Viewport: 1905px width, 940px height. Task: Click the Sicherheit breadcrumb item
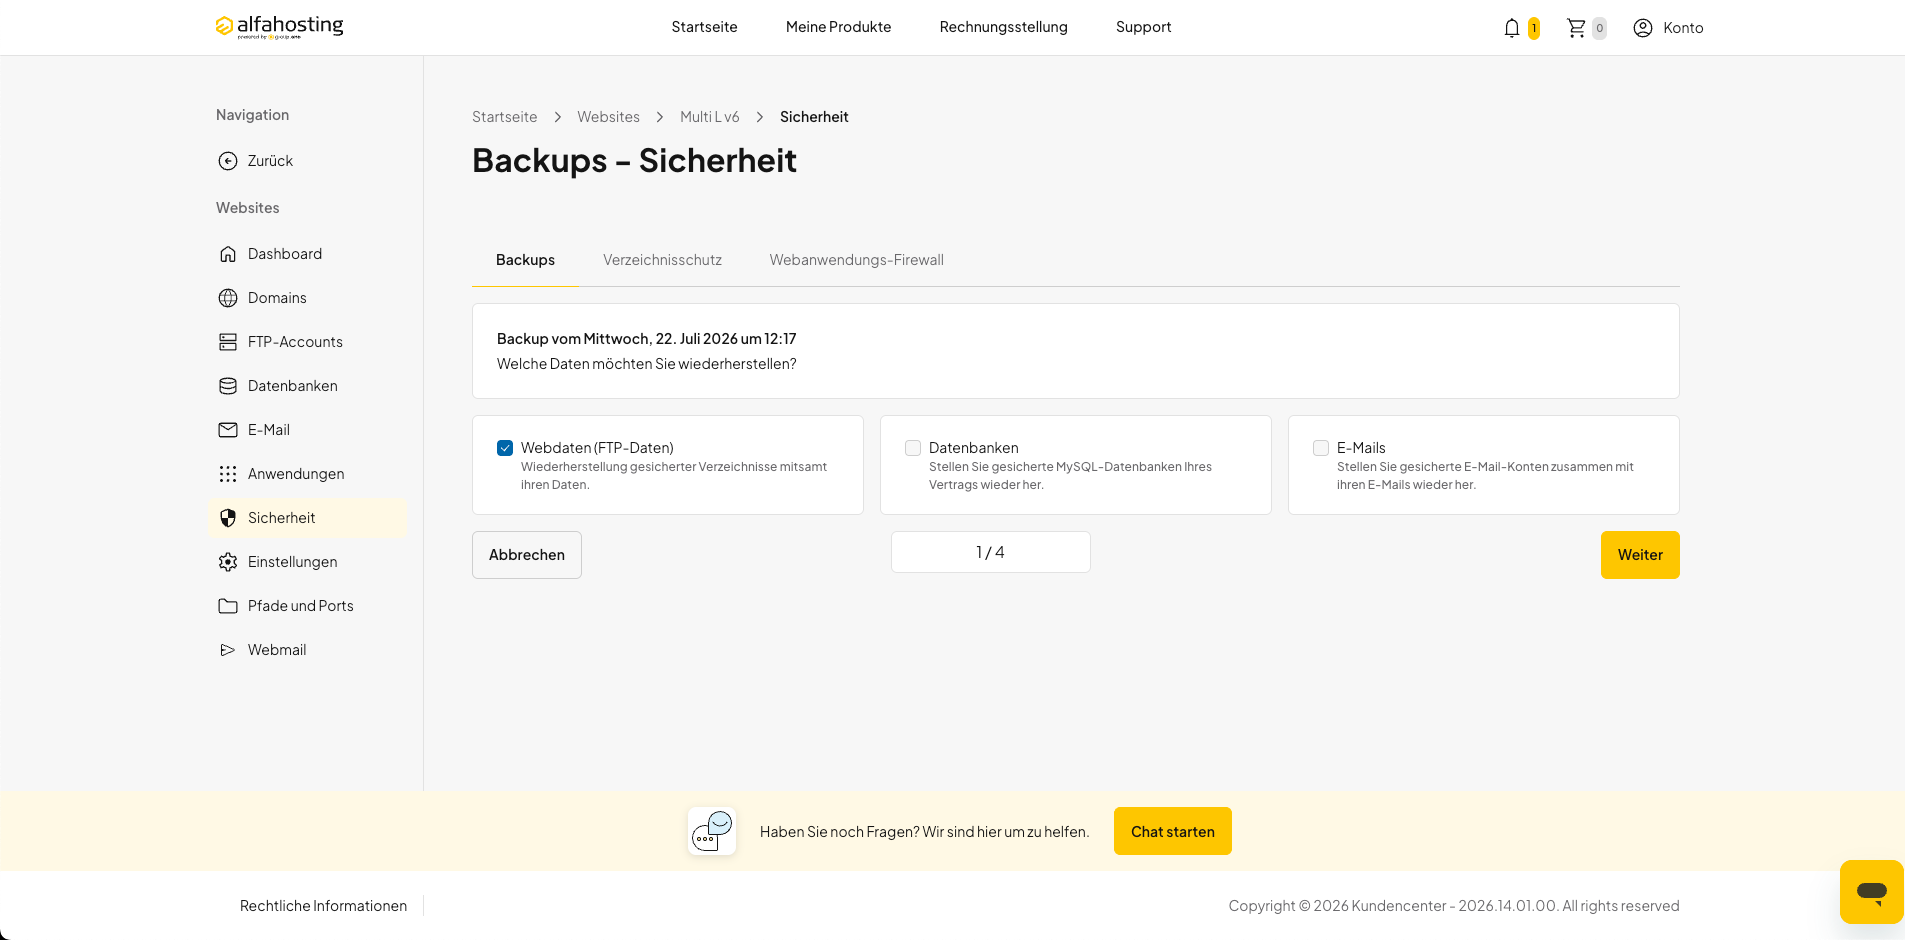[x=814, y=117]
